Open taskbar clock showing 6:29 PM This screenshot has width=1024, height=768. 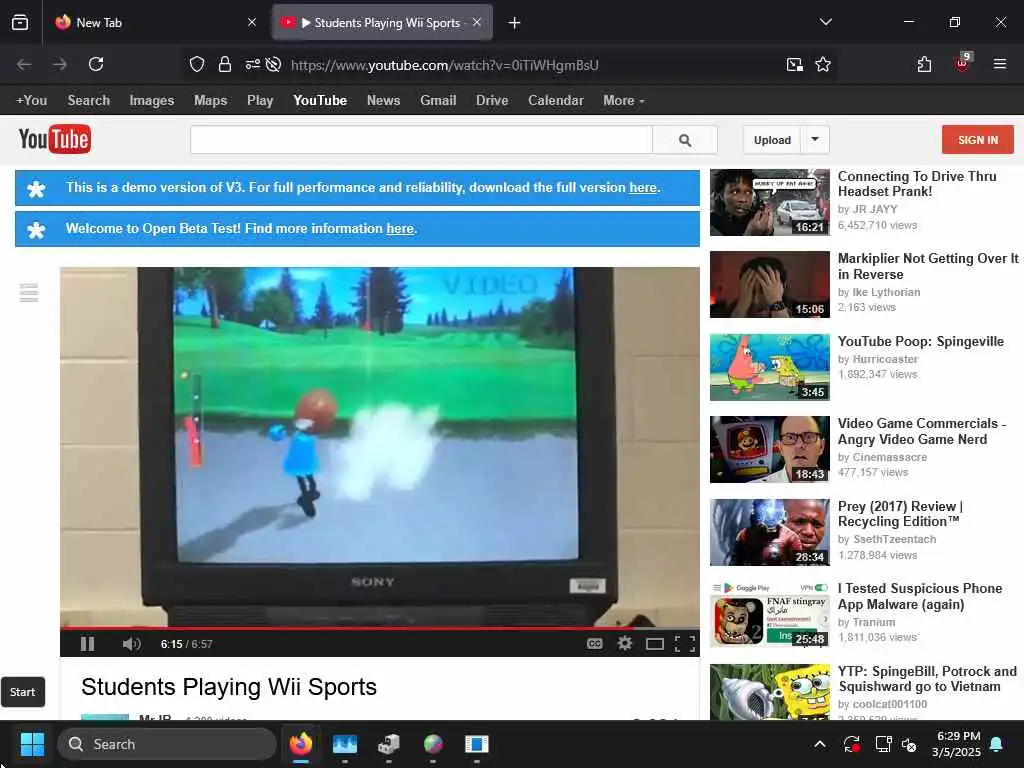pos(957,744)
